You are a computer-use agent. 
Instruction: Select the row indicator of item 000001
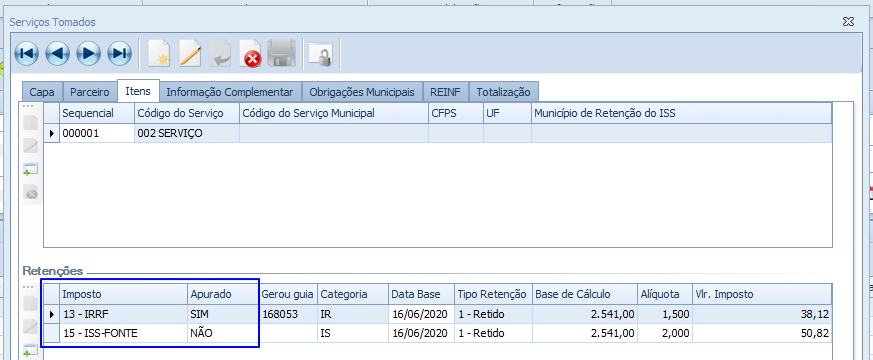click(52, 134)
